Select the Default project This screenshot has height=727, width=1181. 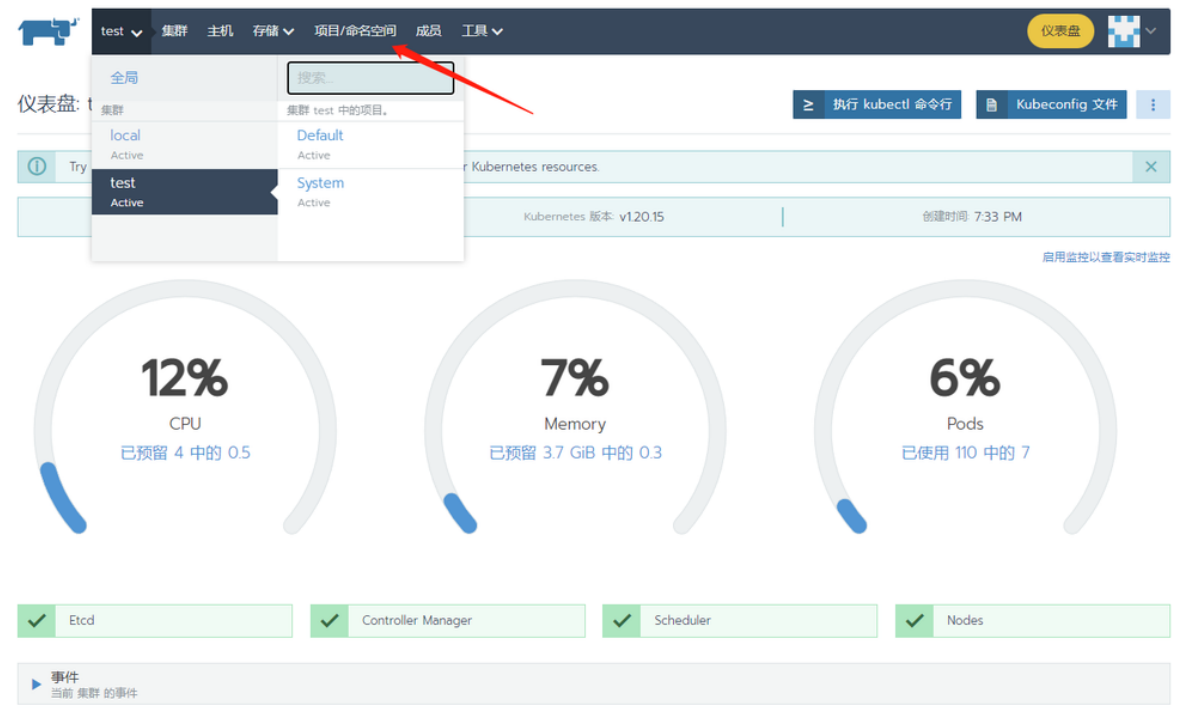(320, 136)
